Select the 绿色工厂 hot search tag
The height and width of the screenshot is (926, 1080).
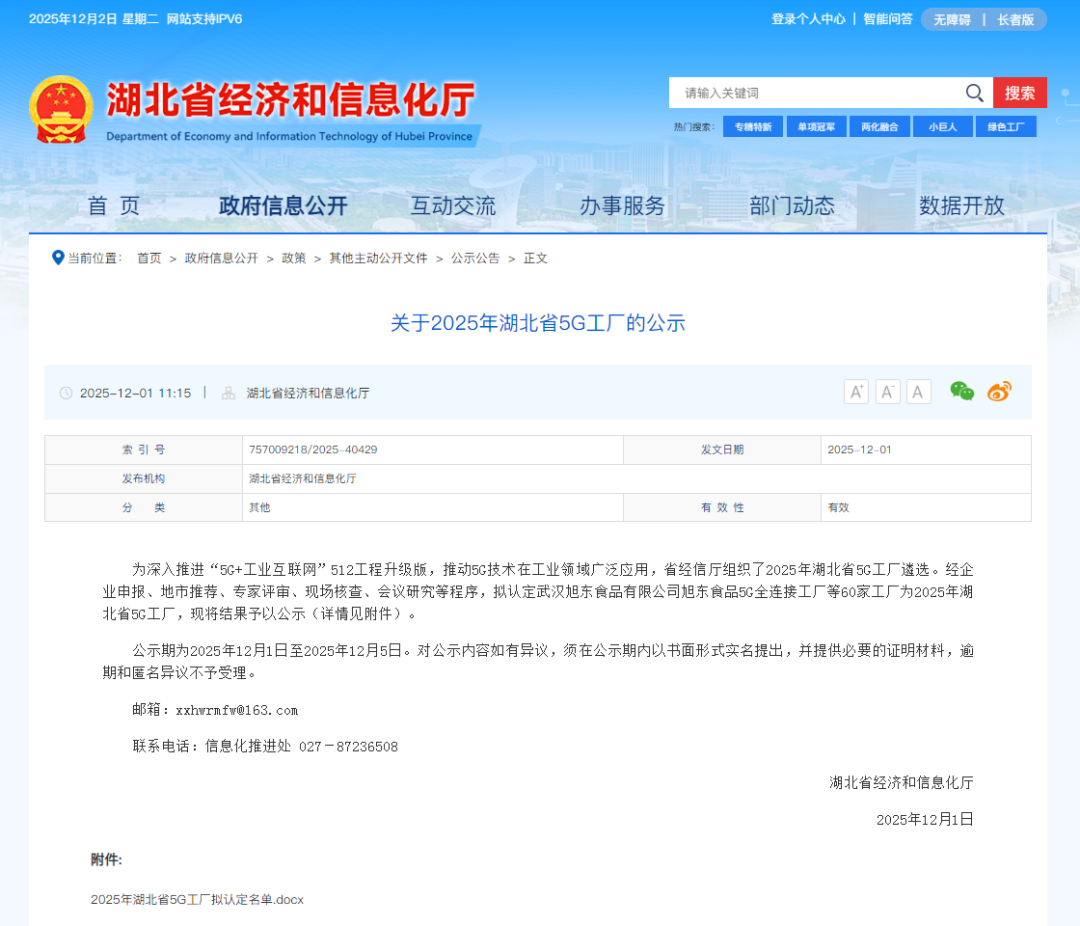pyautogui.click(x=1006, y=127)
